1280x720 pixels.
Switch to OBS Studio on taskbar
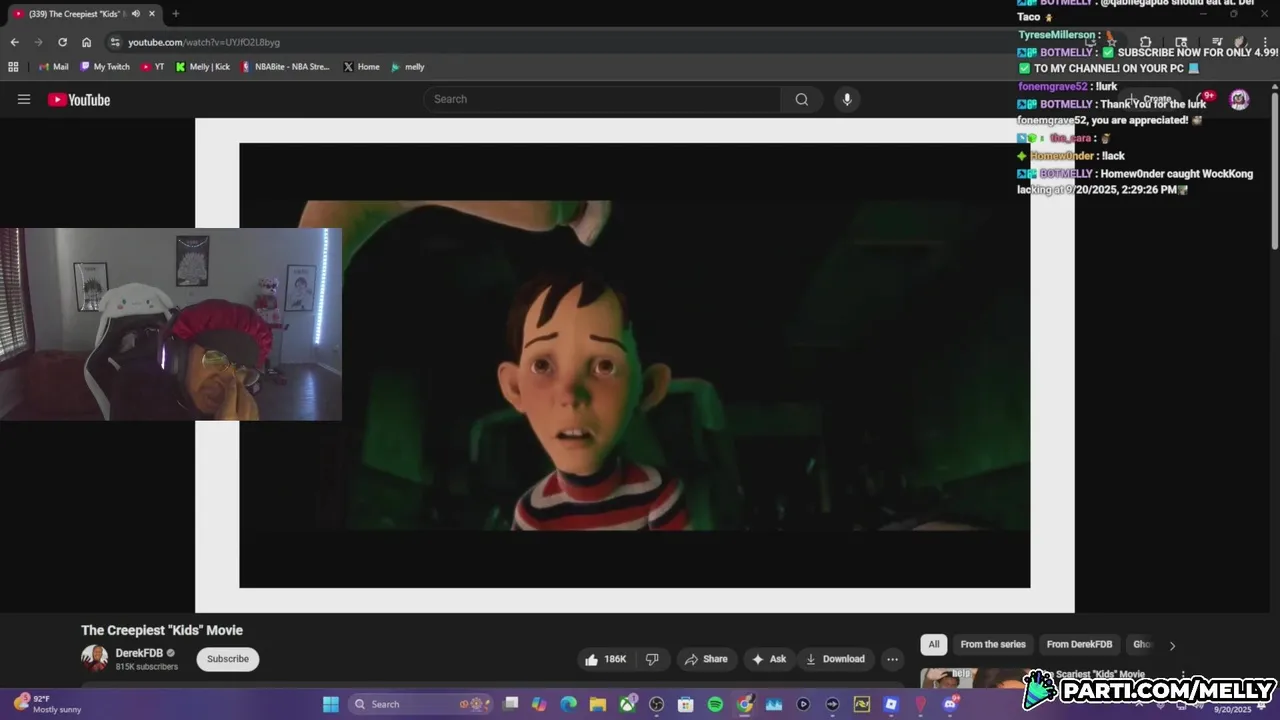[657, 704]
